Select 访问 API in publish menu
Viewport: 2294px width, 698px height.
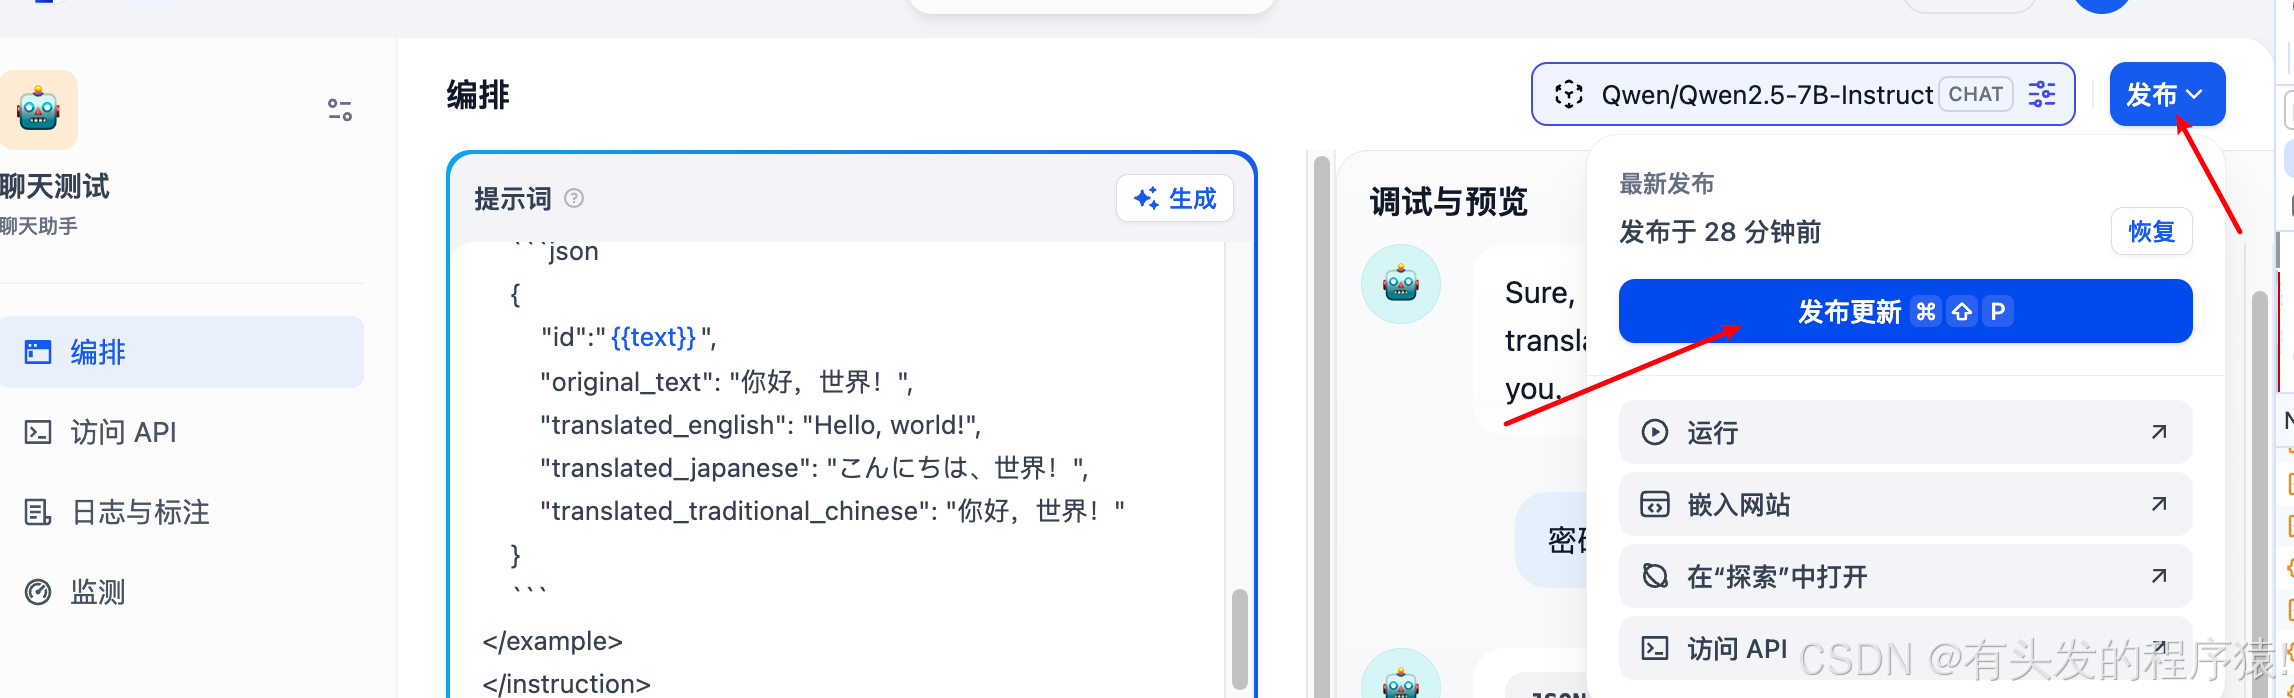coord(1906,648)
